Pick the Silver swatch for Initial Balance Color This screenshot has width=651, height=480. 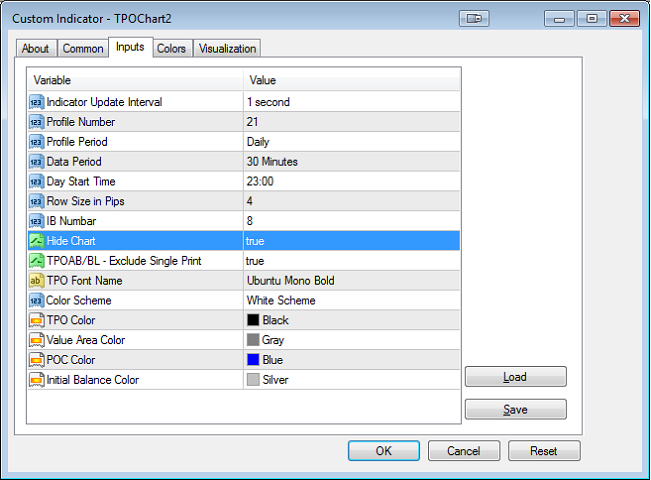click(x=253, y=380)
